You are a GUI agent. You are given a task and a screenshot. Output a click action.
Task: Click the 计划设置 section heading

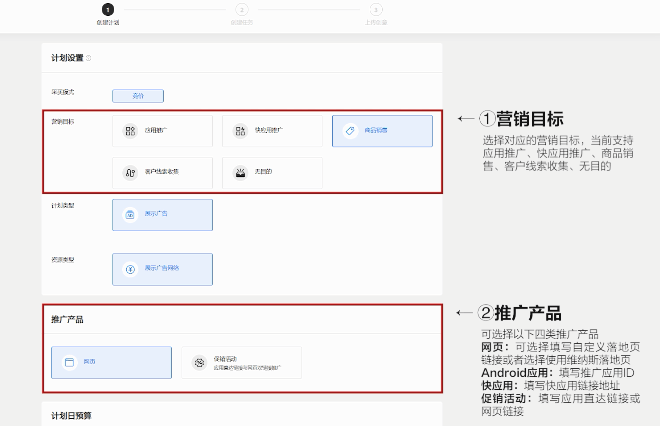tap(67, 58)
